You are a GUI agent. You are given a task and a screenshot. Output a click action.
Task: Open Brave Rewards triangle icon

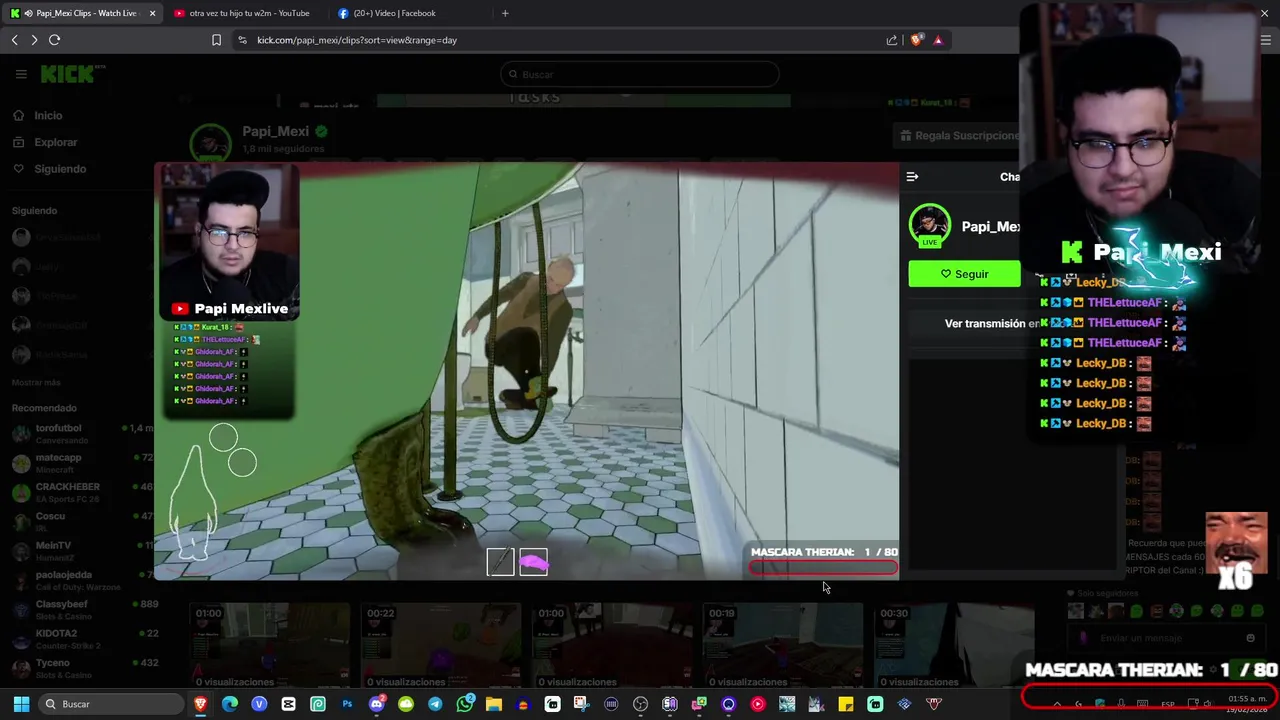tap(938, 40)
